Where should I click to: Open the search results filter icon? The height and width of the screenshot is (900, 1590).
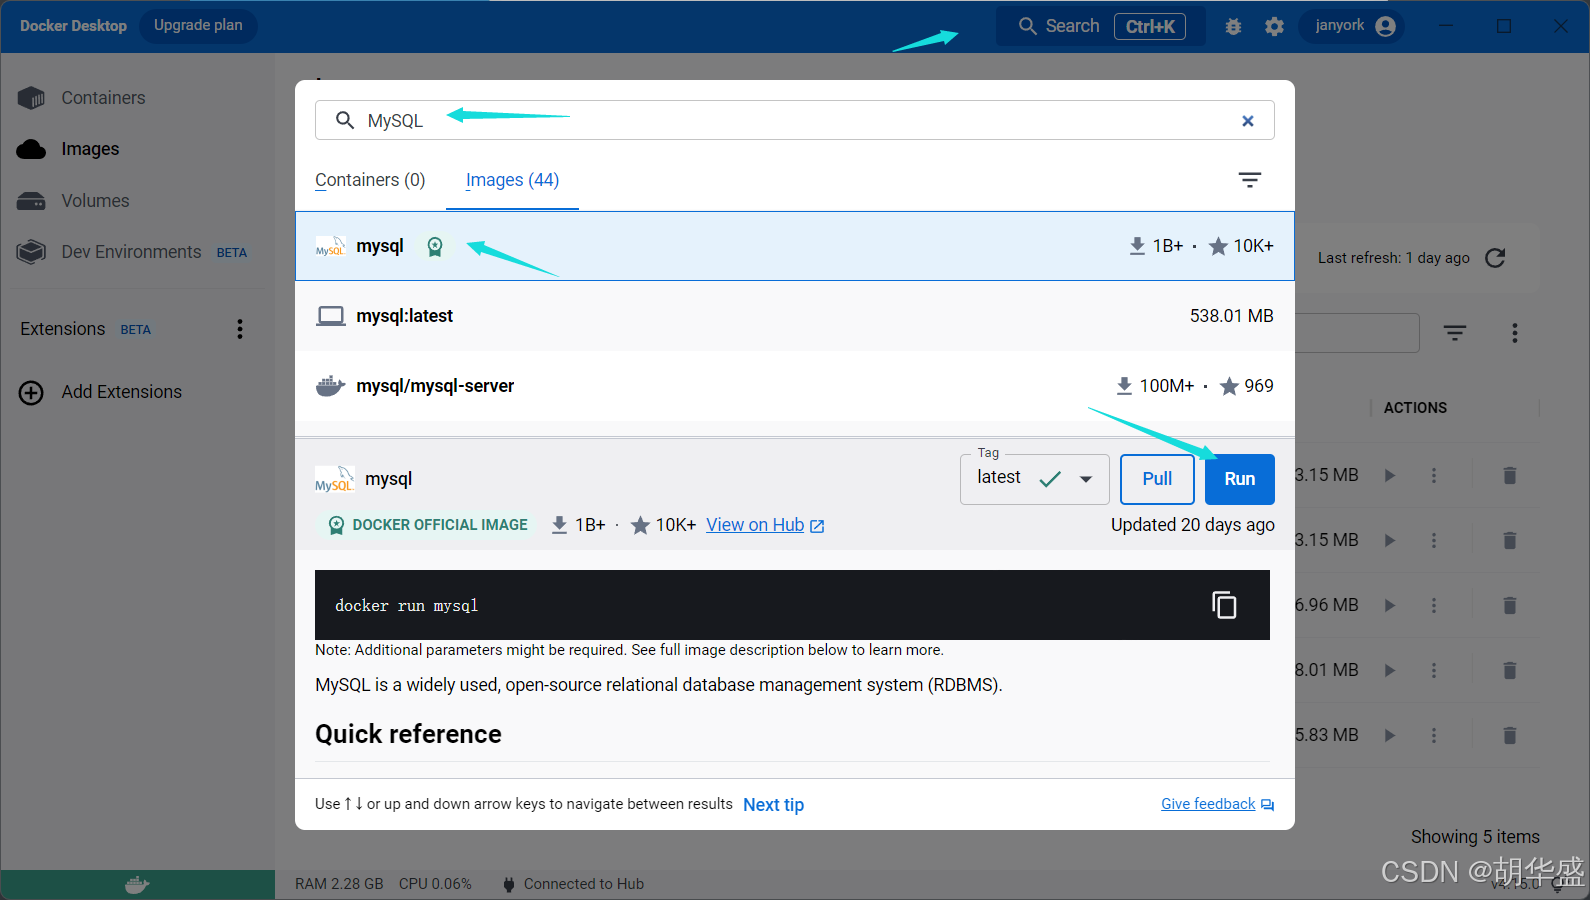pyautogui.click(x=1249, y=180)
